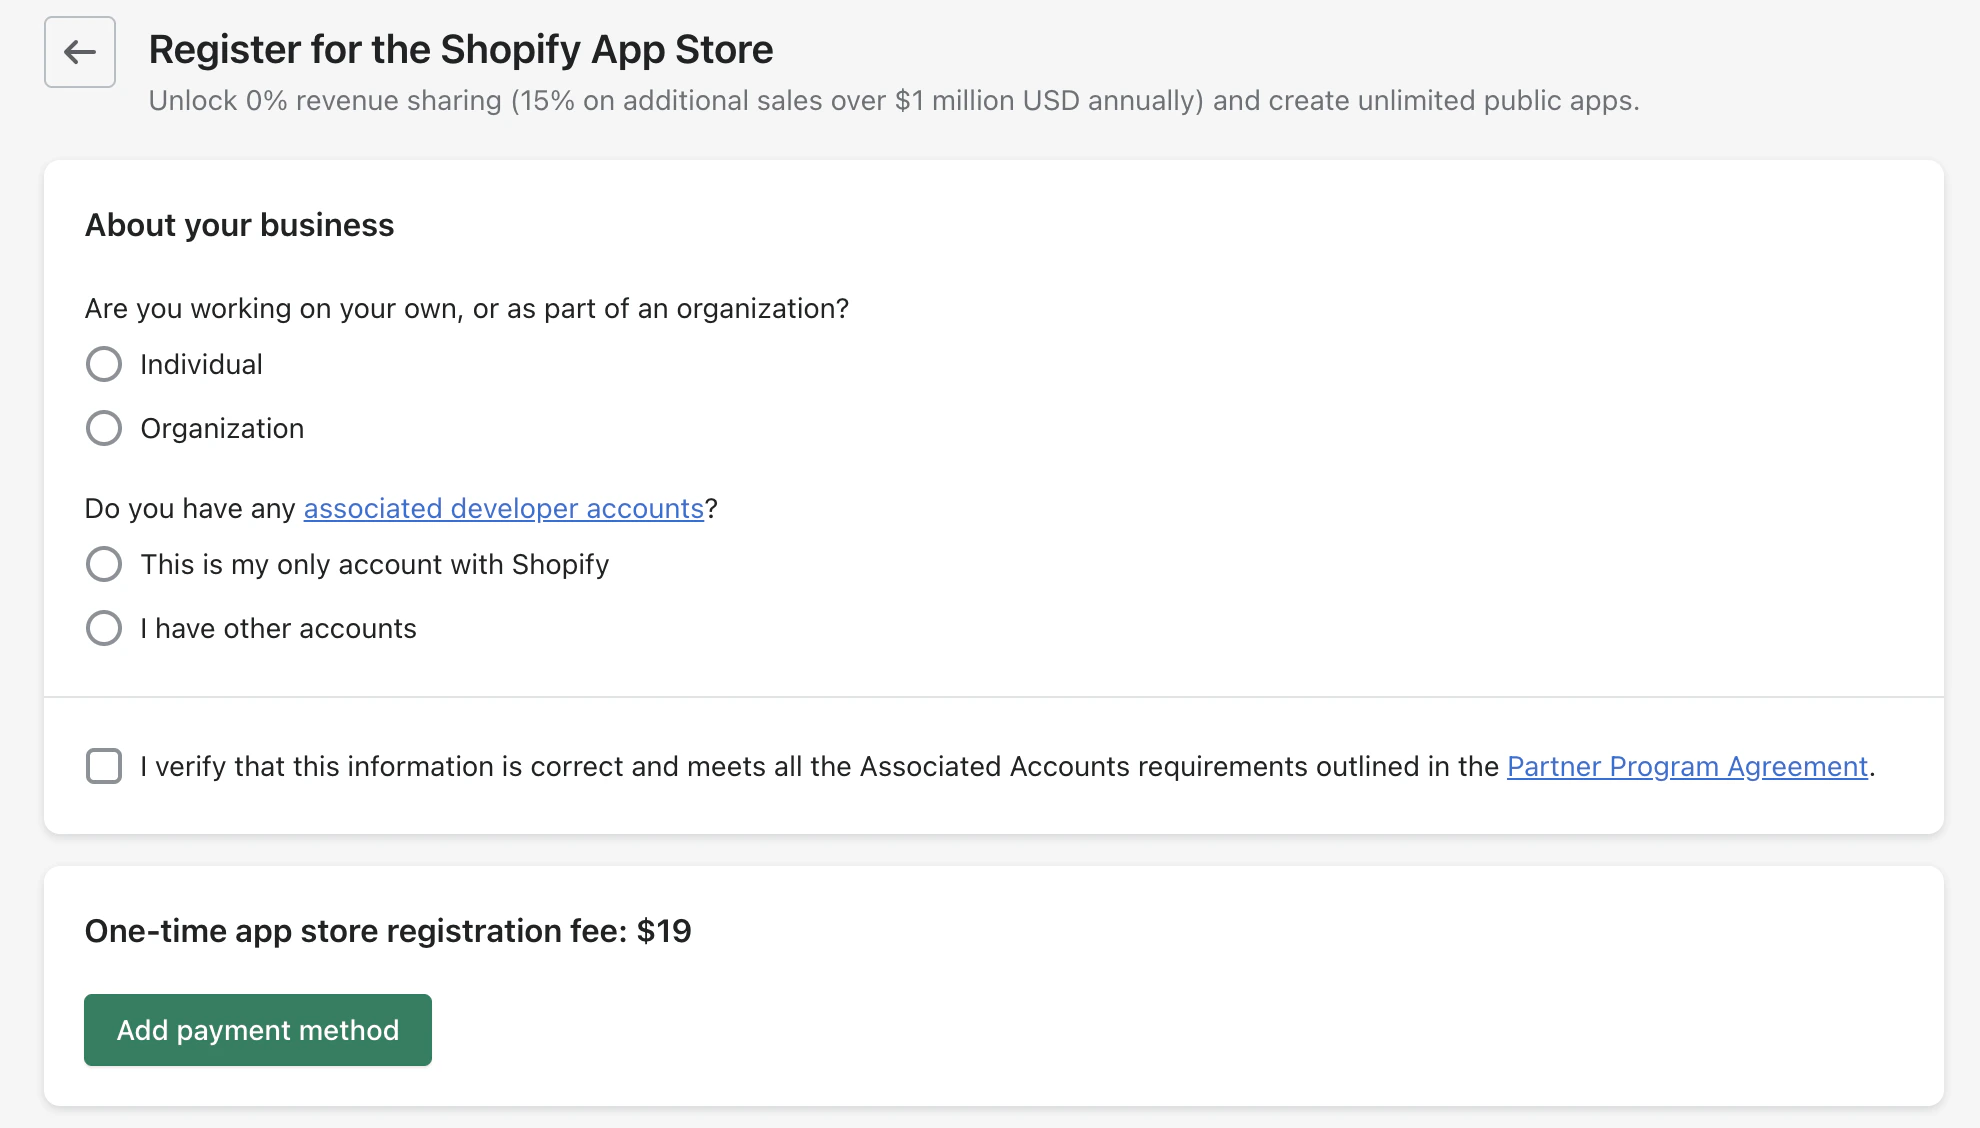
Task: Indicate you work as an Individual
Action: click(103, 364)
